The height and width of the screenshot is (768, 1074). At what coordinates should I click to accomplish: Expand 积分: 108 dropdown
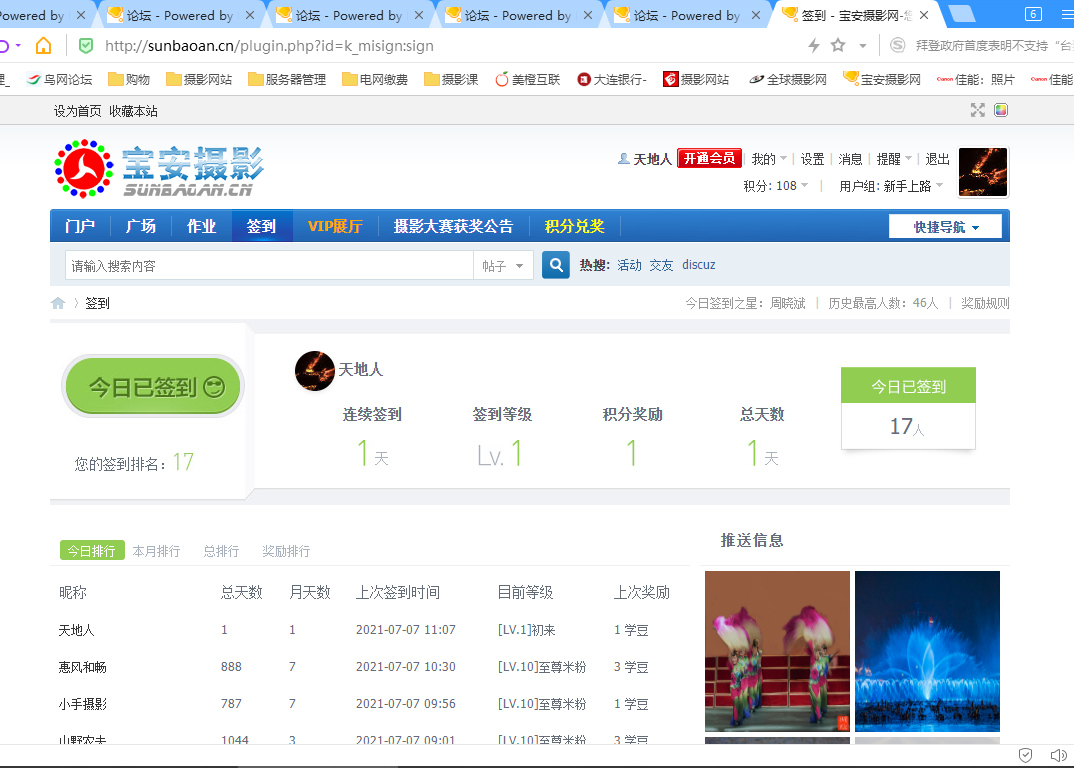[775, 186]
